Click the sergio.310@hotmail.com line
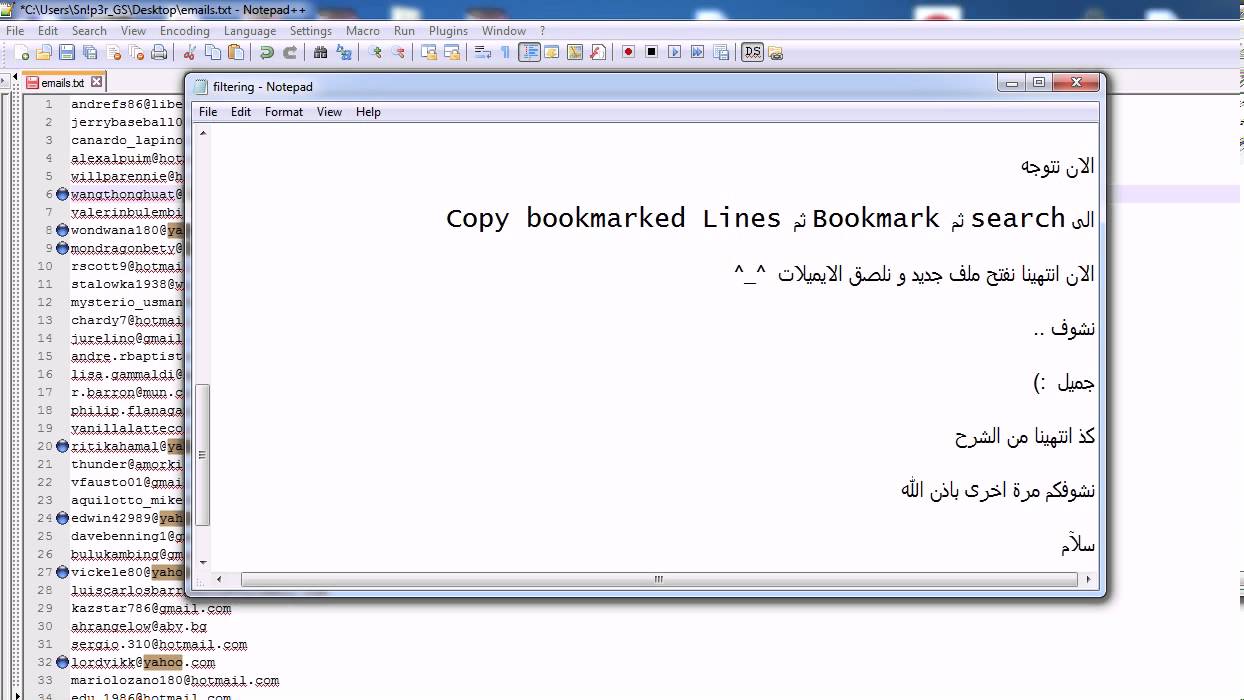The width and height of the screenshot is (1244, 700). click(158, 644)
